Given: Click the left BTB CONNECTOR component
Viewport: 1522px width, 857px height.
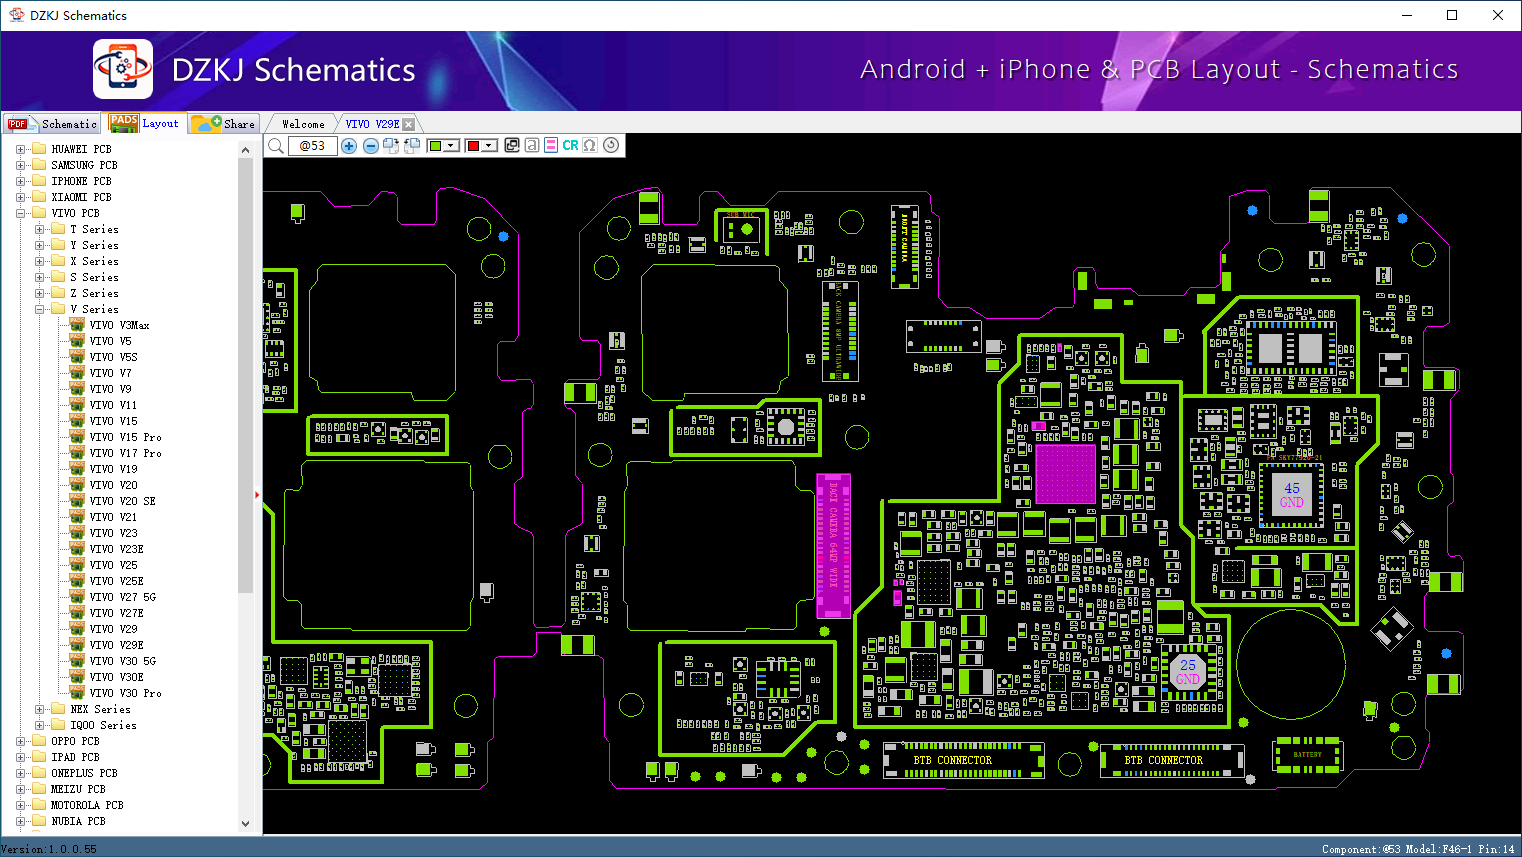Looking at the screenshot, I should [x=964, y=760].
